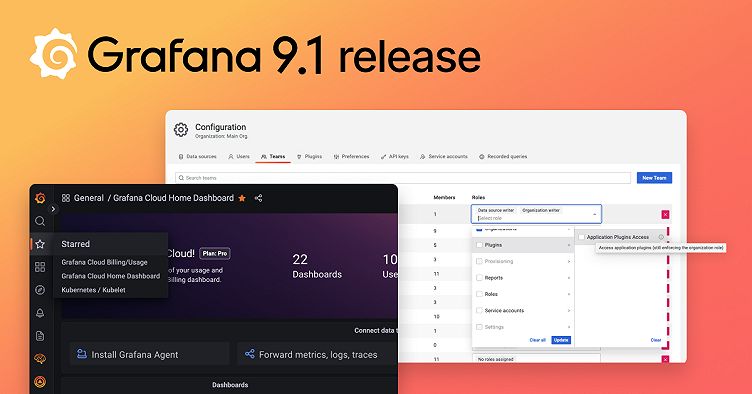Open the search icon in the sidebar

coord(40,221)
